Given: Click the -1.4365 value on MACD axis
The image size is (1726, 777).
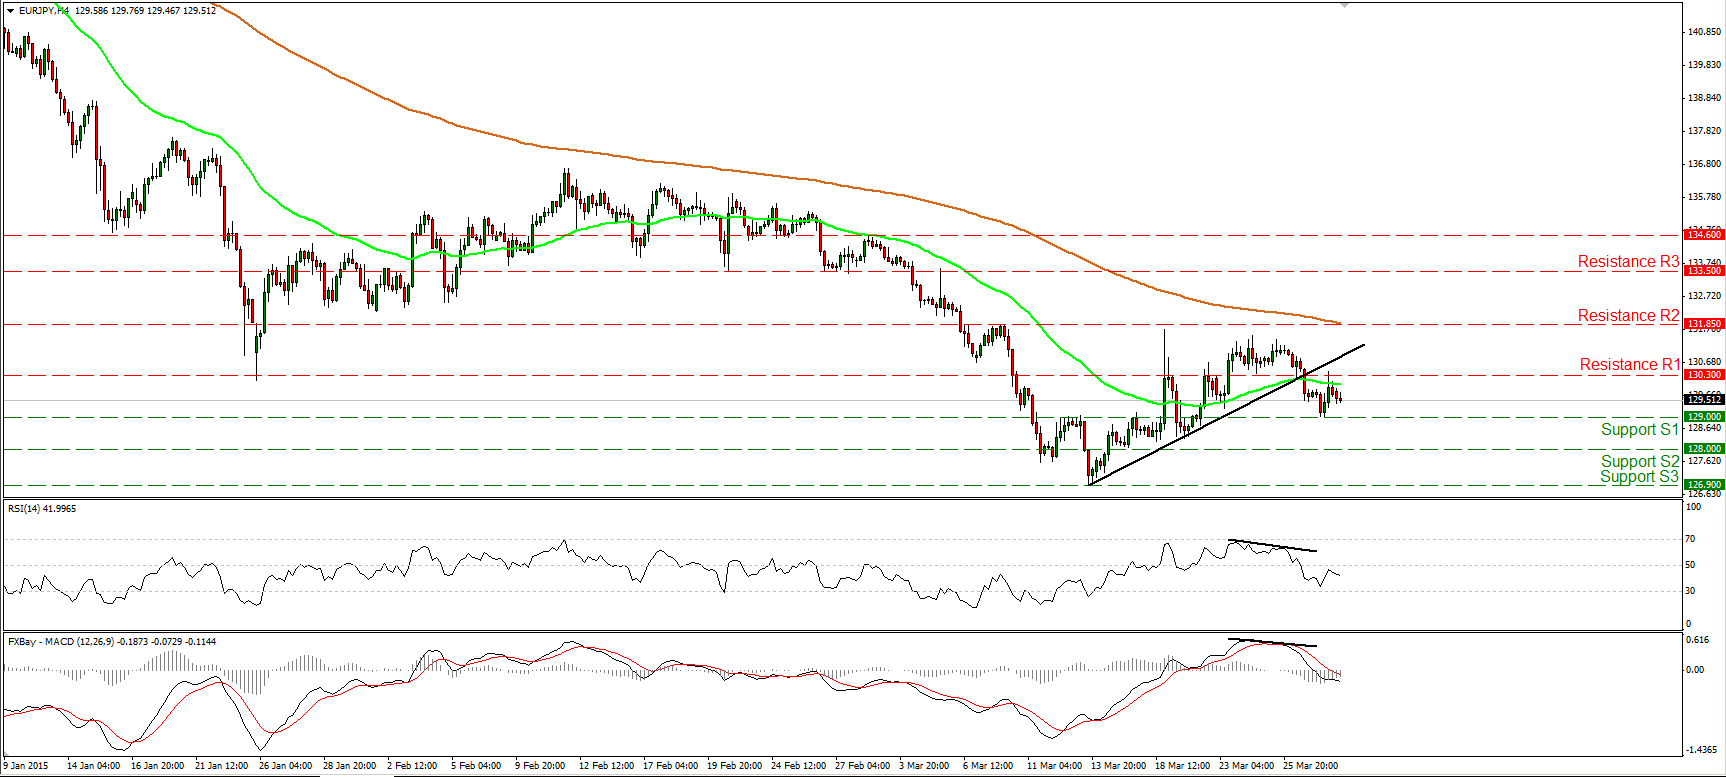Looking at the screenshot, I should (x=1702, y=750).
